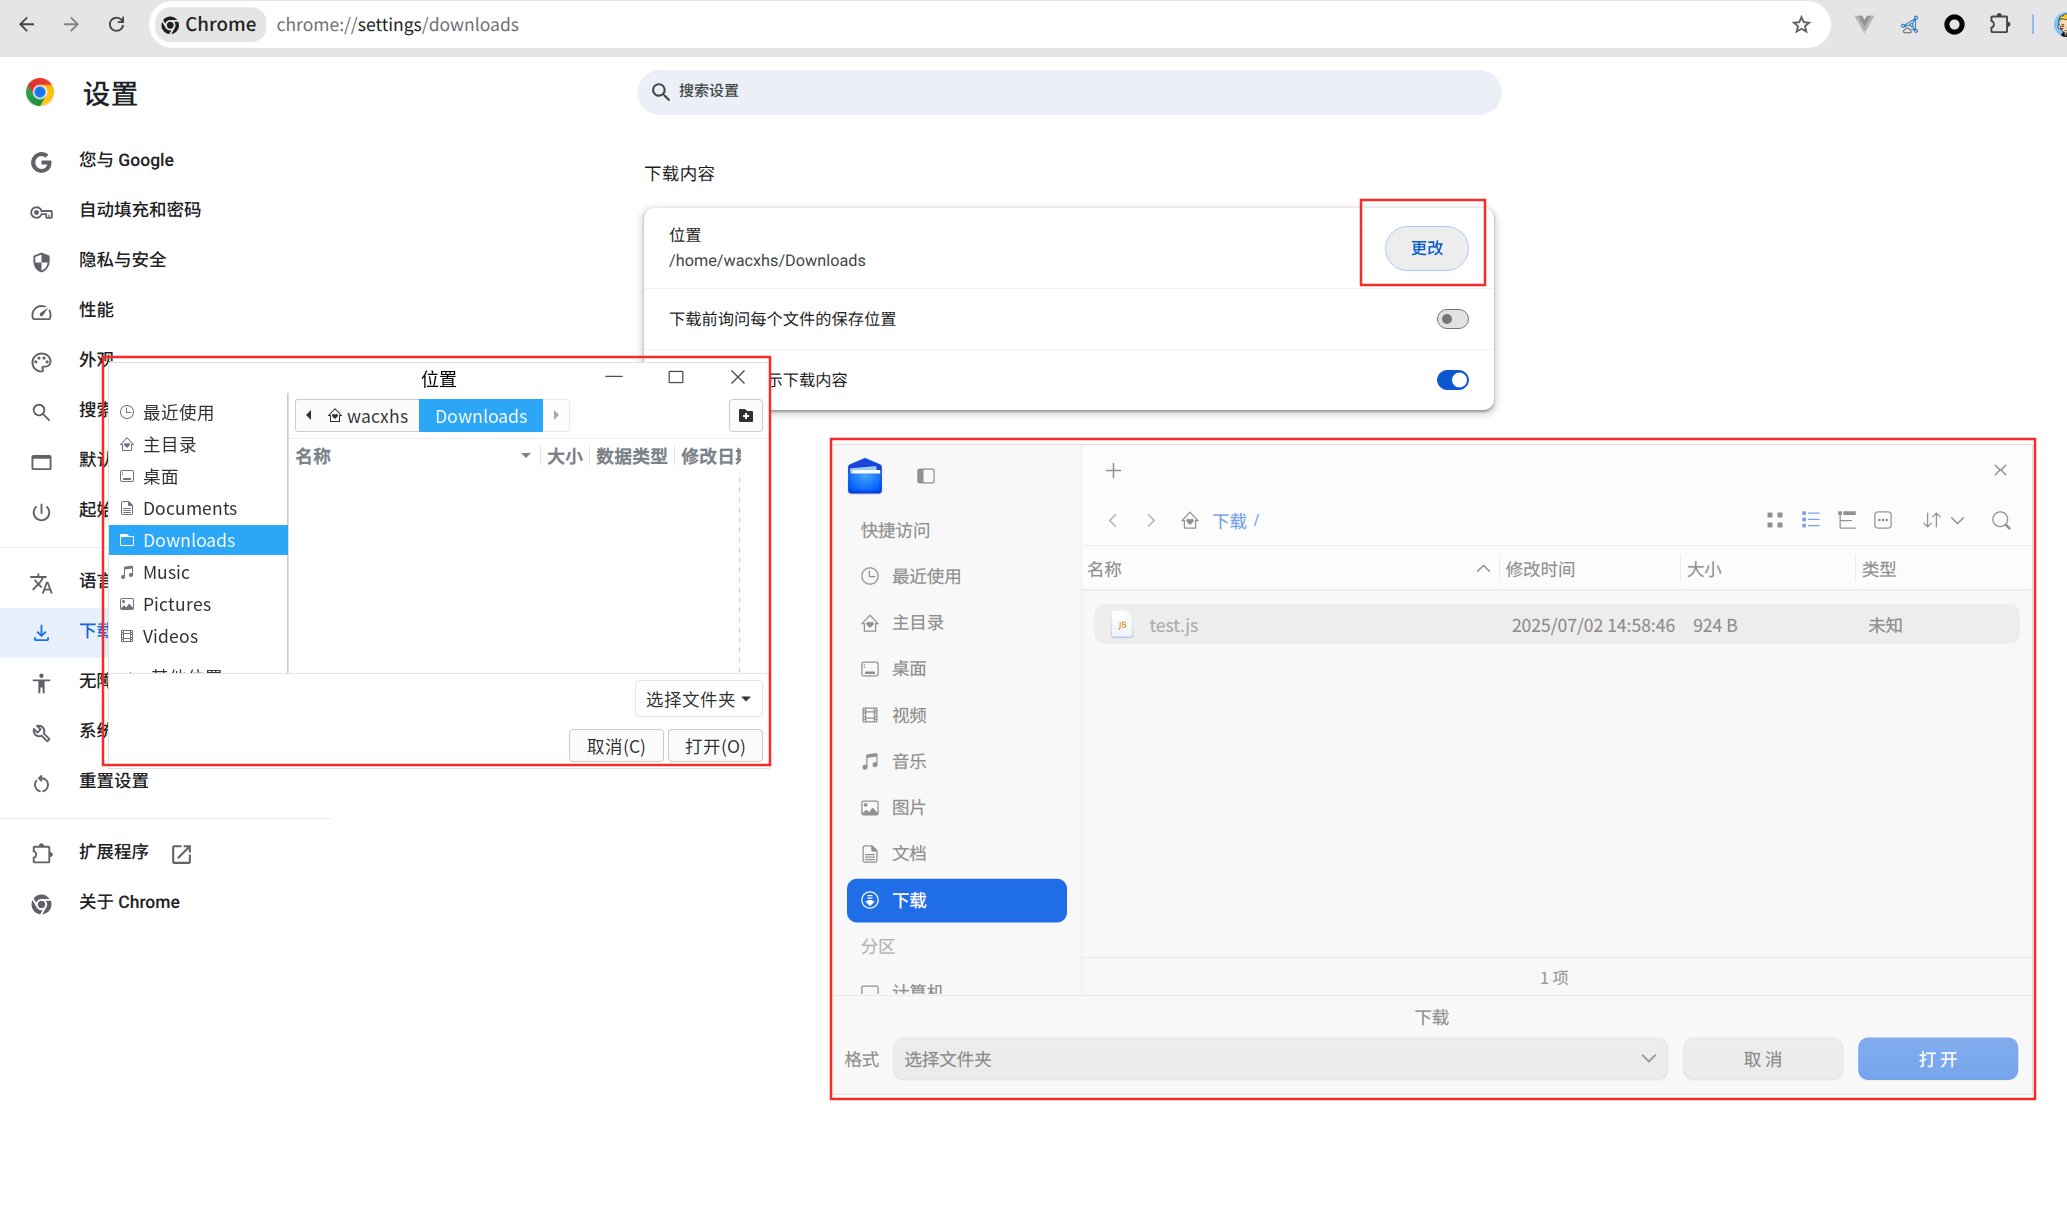Open the sort order dropdown in file manager

pos(1943,520)
